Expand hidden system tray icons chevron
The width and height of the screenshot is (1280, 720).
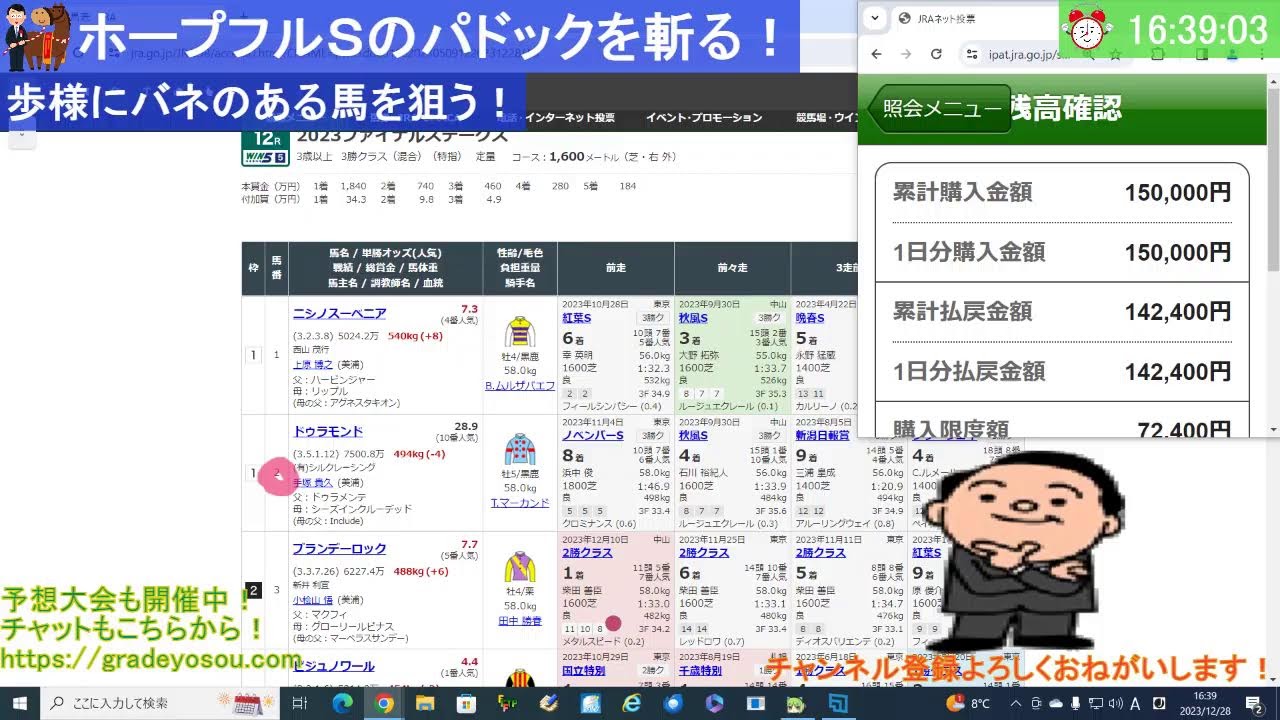(x=1016, y=703)
